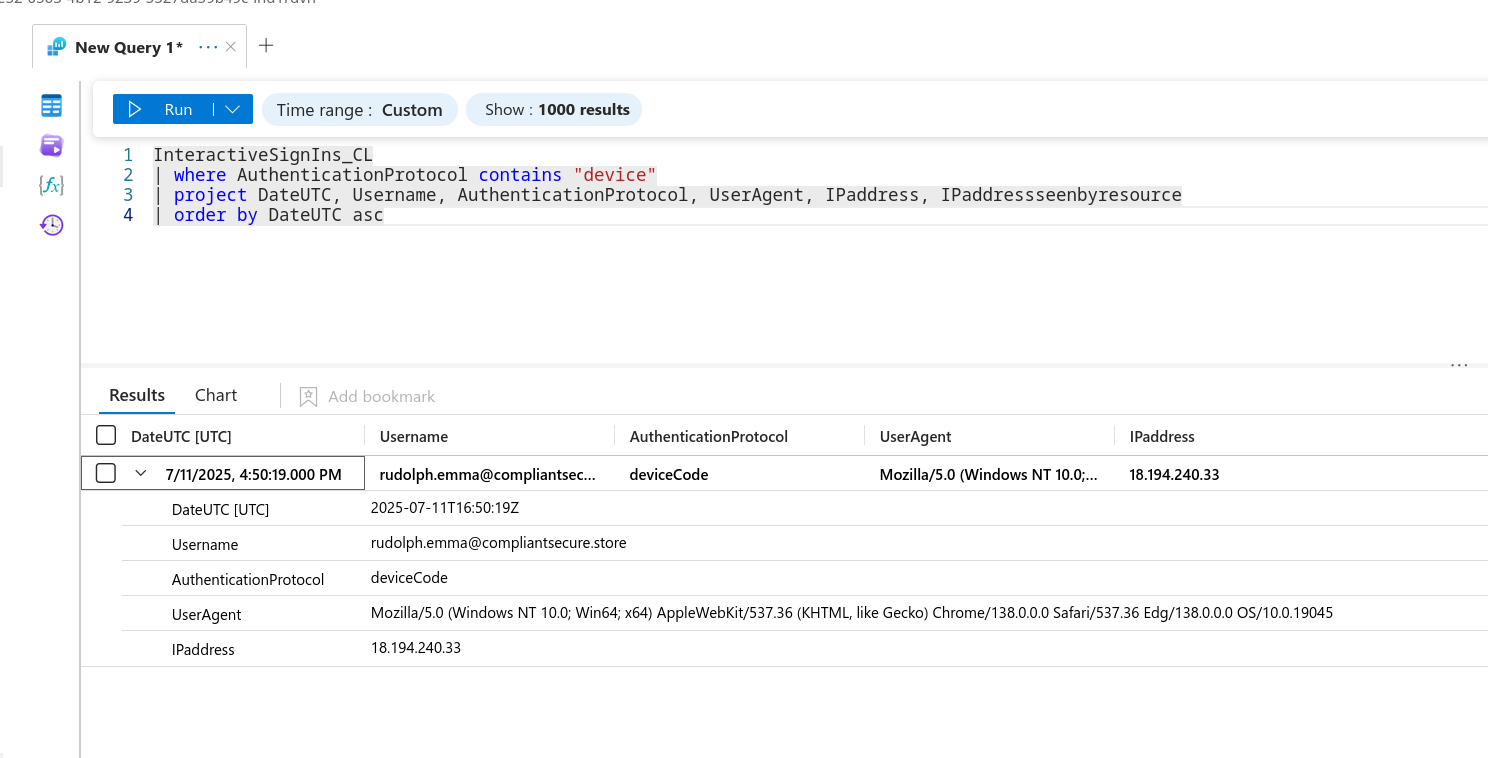Select the Results tab
This screenshot has height=758, width=1488.
pos(137,395)
